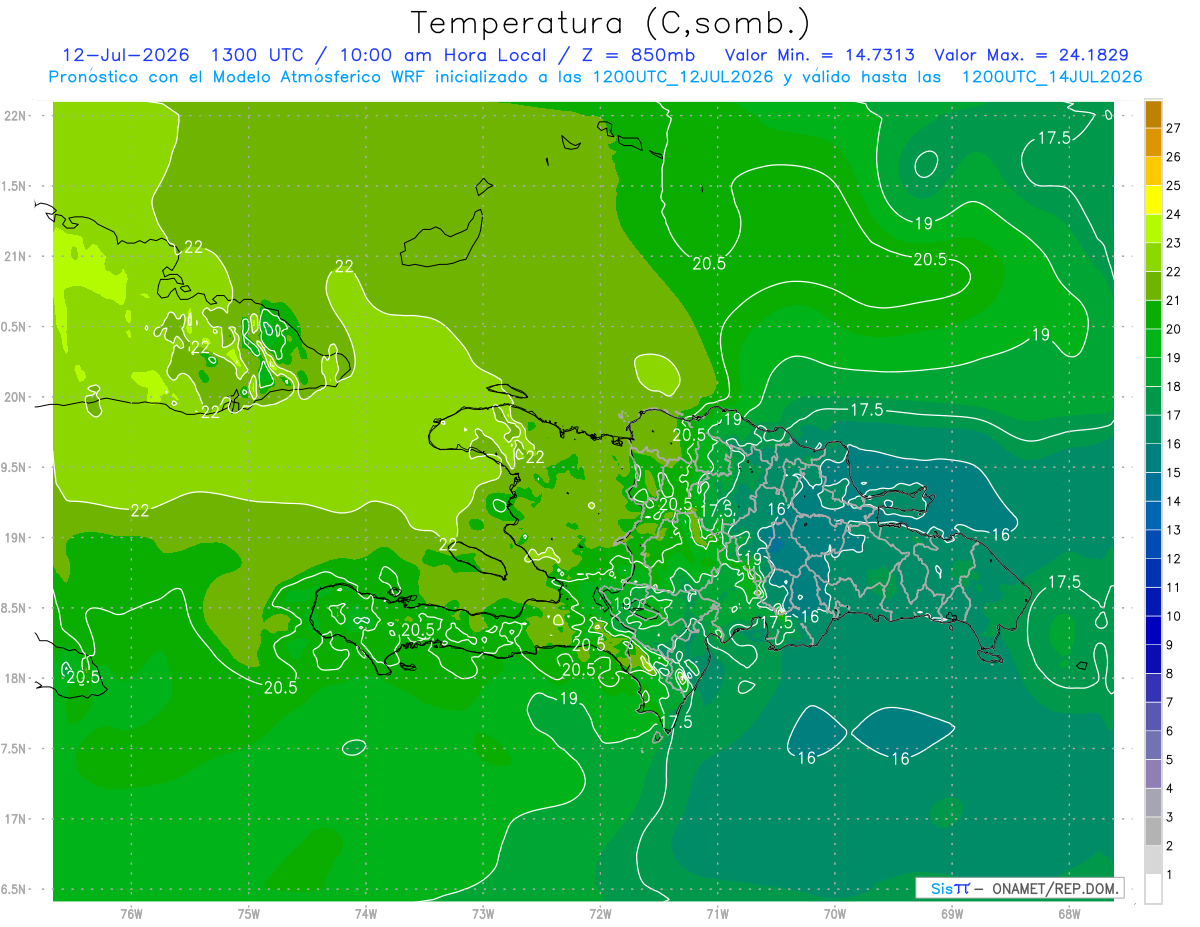This screenshot has width=1200, height=927.
Task: Click the "72W" longitude axis label
Action: [x=600, y=913]
